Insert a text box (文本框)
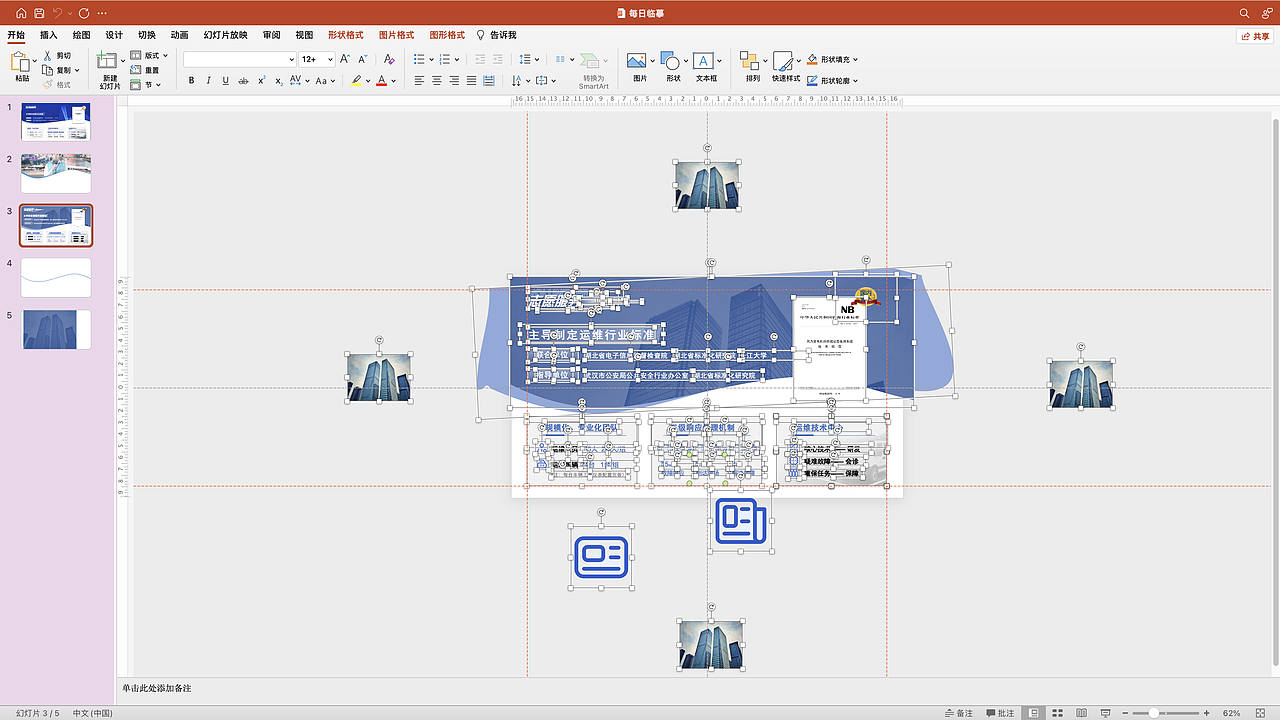1280x720 pixels. 706,67
